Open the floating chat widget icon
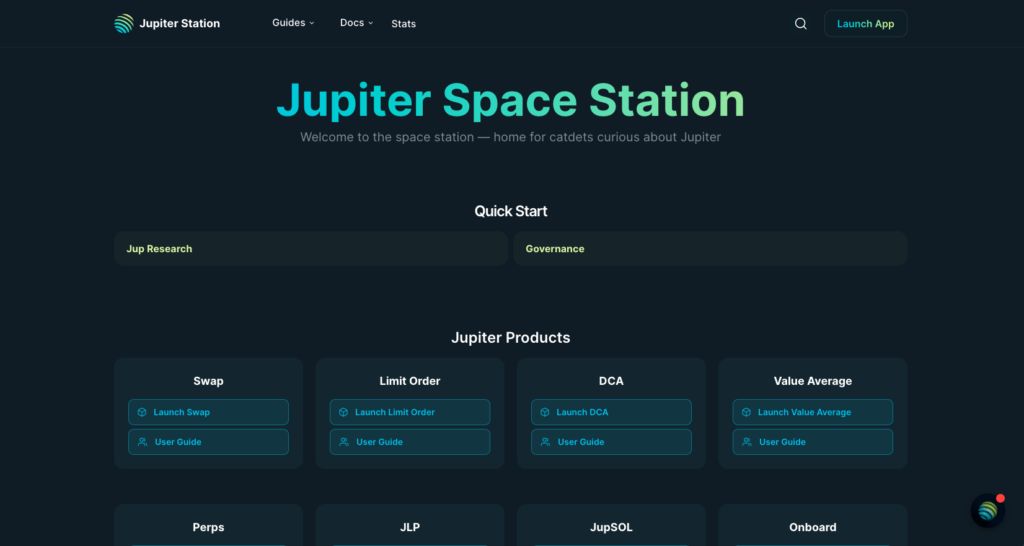Image resolution: width=1024 pixels, height=546 pixels. click(x=987, y=511)
